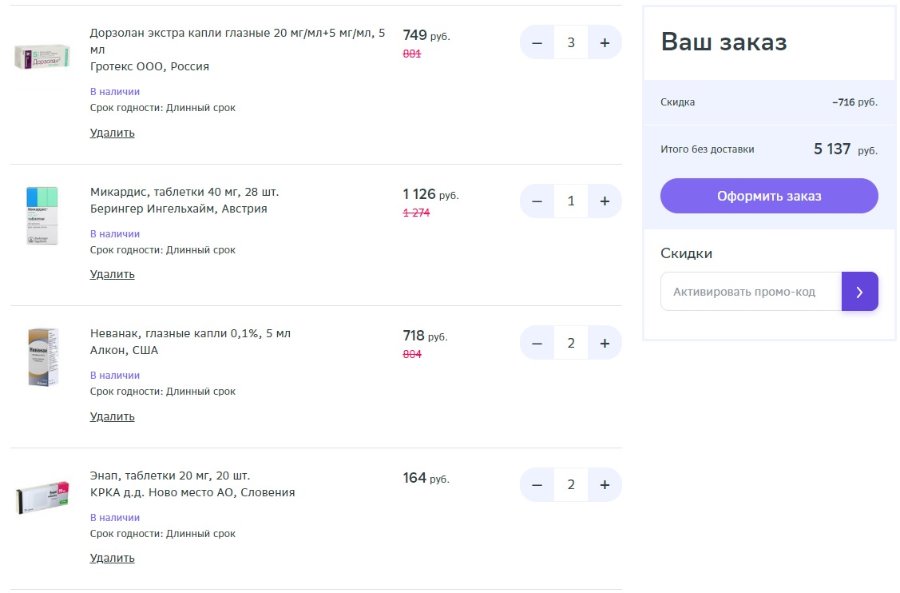Open the Неванак eye drops thumbnail

[43, 357]
